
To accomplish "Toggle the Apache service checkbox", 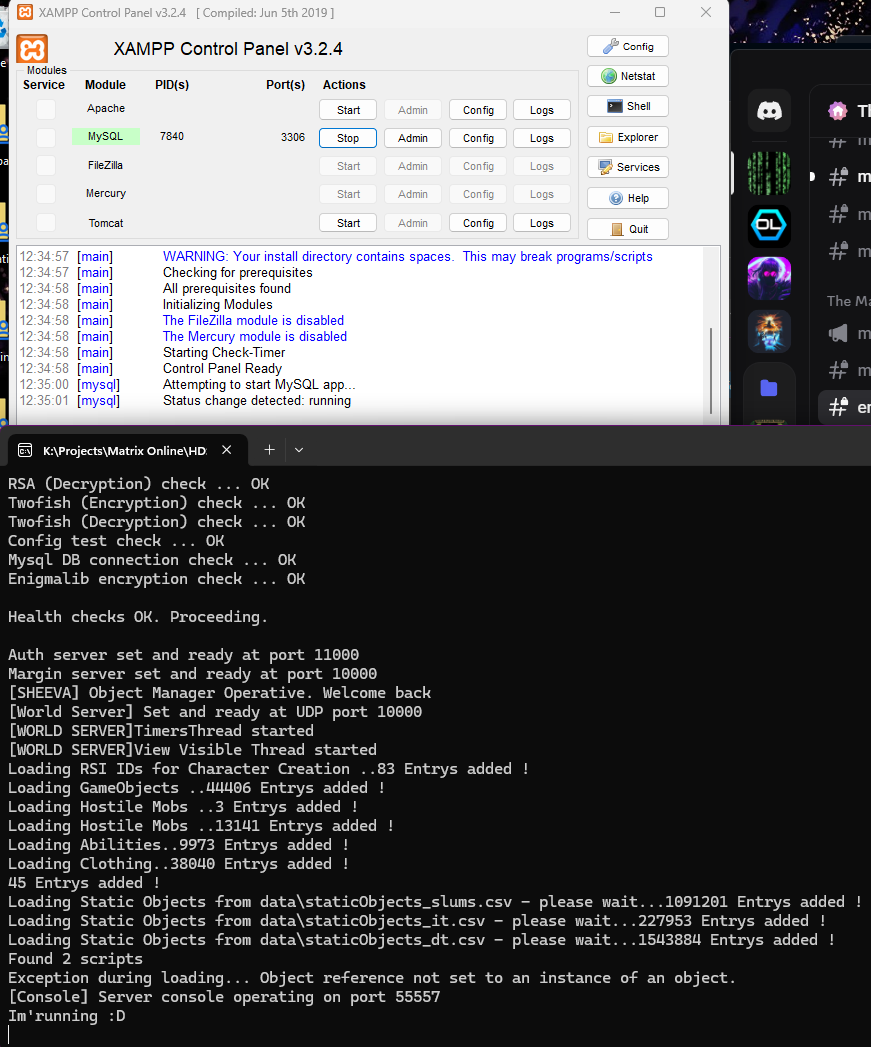I will [x=46, y=109].
